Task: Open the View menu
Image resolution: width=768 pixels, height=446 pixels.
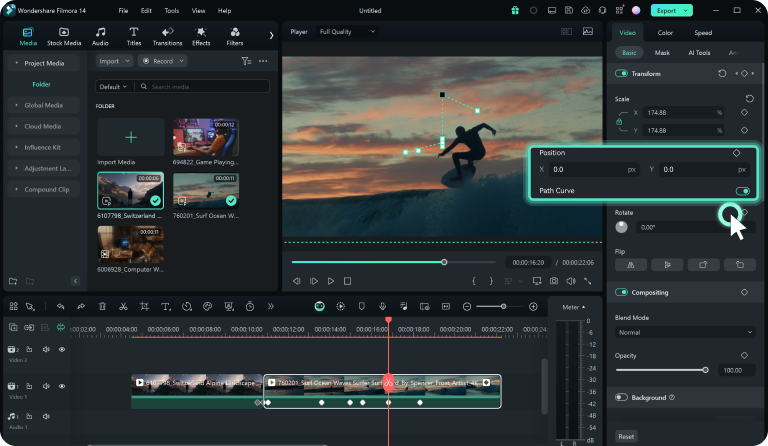Action: (x=198, y=11)
